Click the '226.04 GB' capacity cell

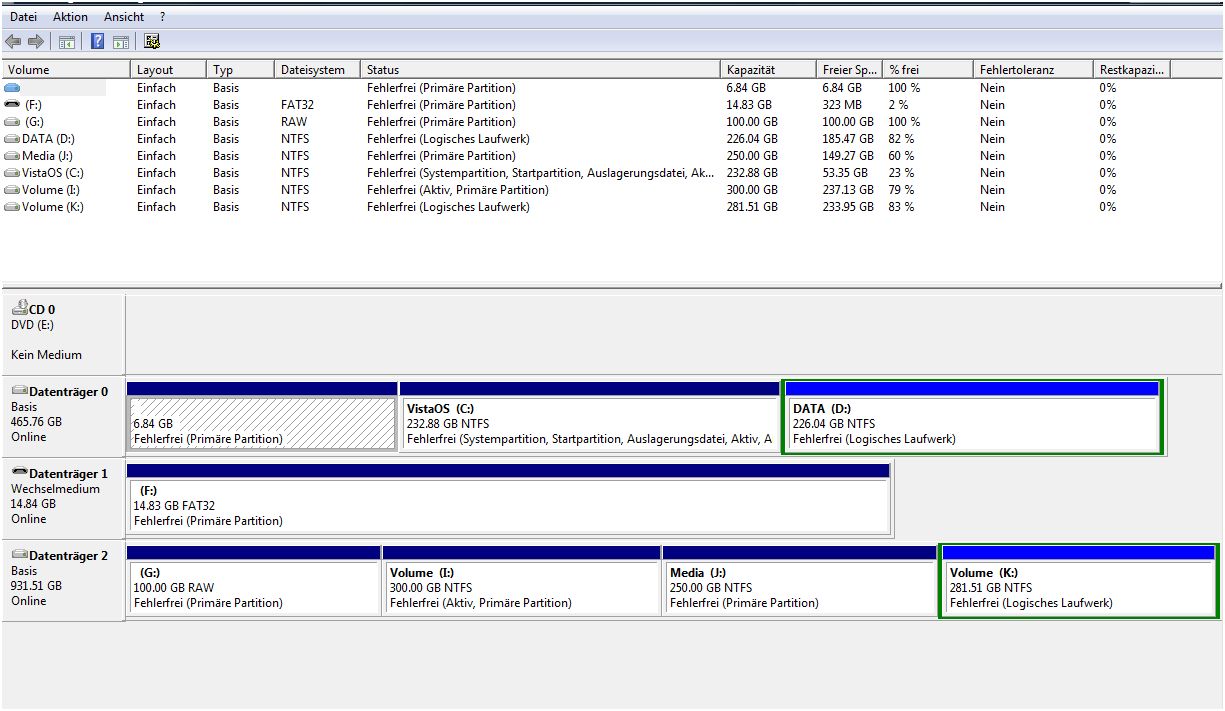752,139
